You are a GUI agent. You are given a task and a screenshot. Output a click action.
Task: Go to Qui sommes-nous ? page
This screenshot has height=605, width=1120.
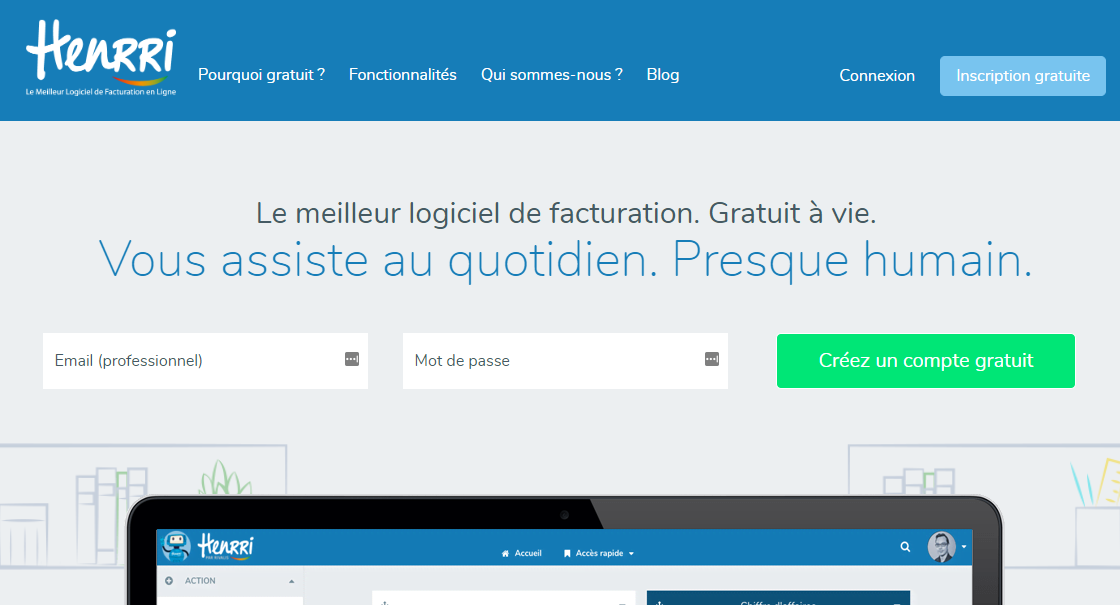[x=551, y=74]
